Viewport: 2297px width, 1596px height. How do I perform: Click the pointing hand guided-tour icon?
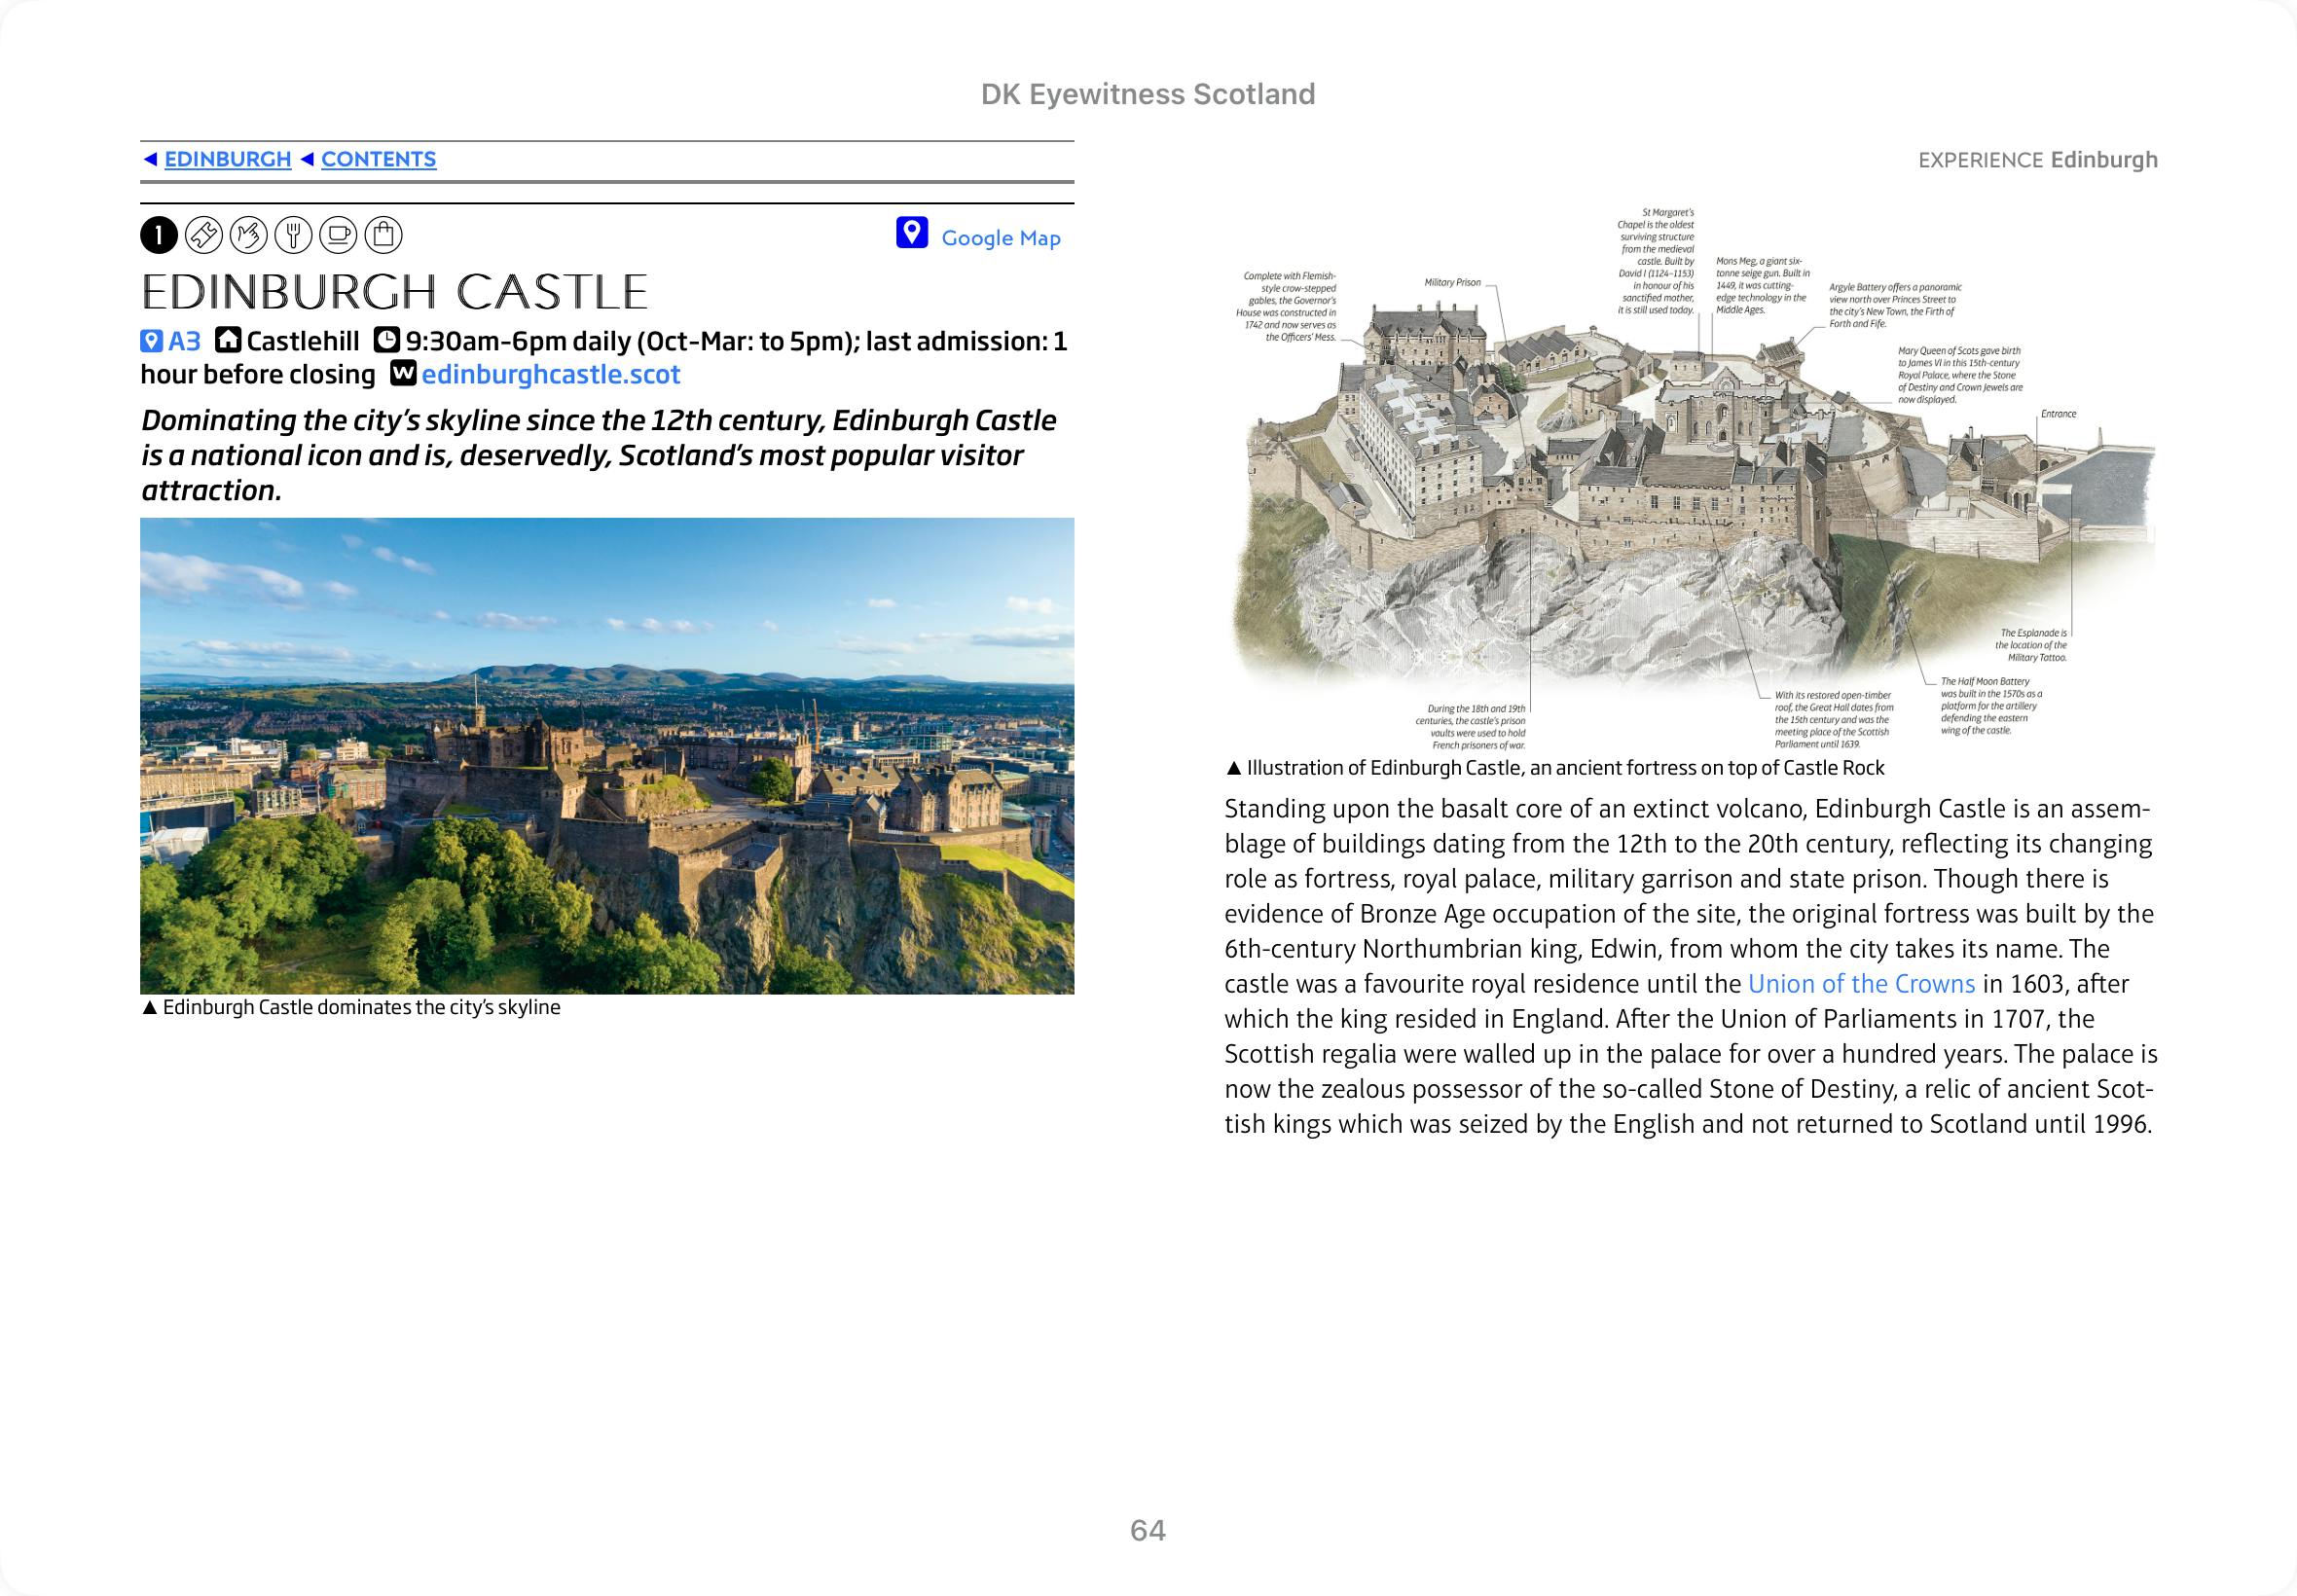pos(249,236)
